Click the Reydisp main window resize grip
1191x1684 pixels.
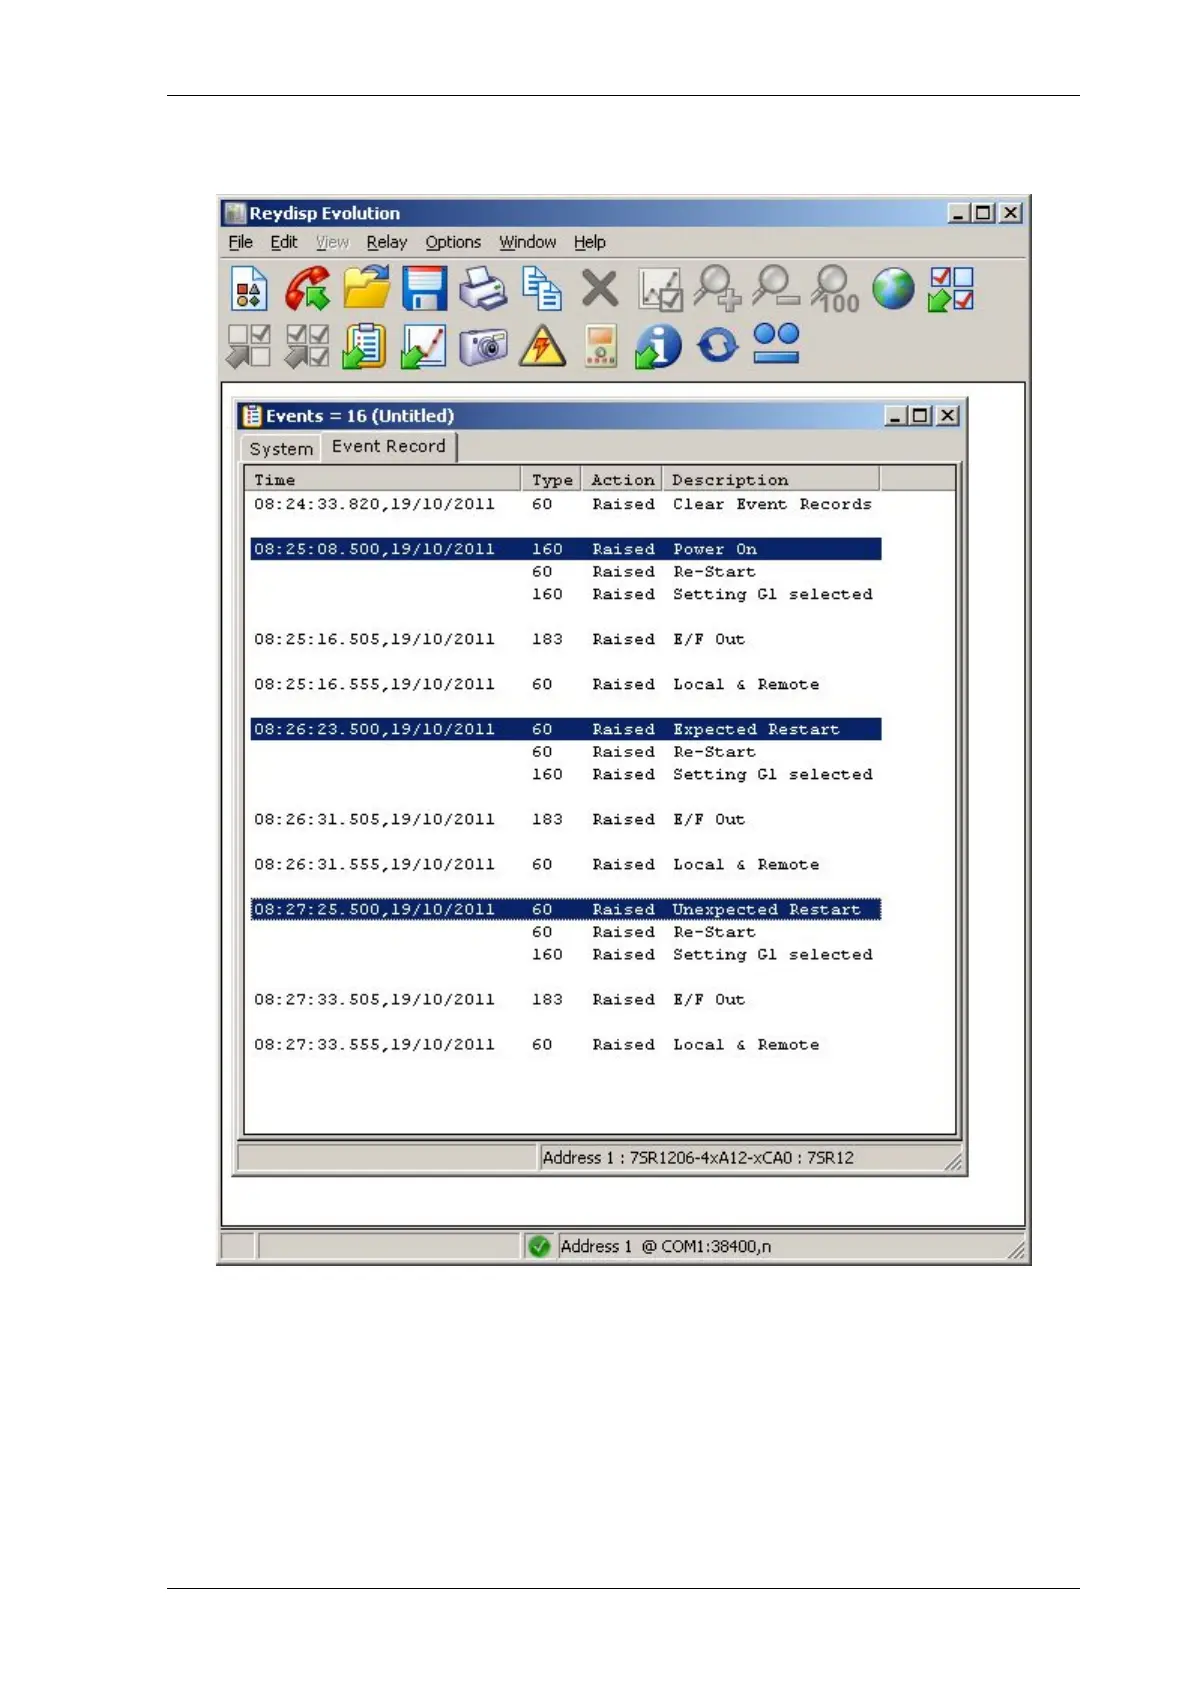coord(1016,1250)
